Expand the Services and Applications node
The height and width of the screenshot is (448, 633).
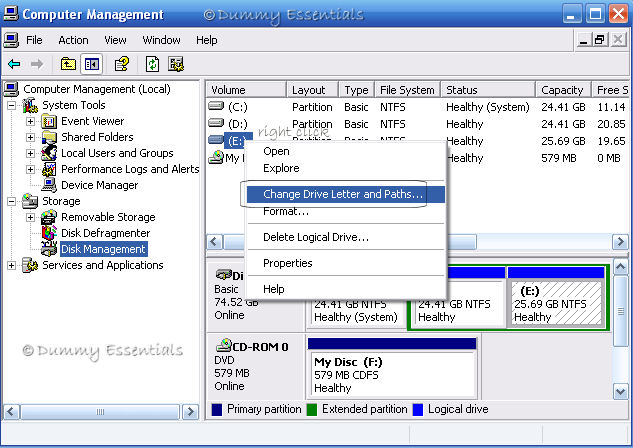click(x=12, y=266)
